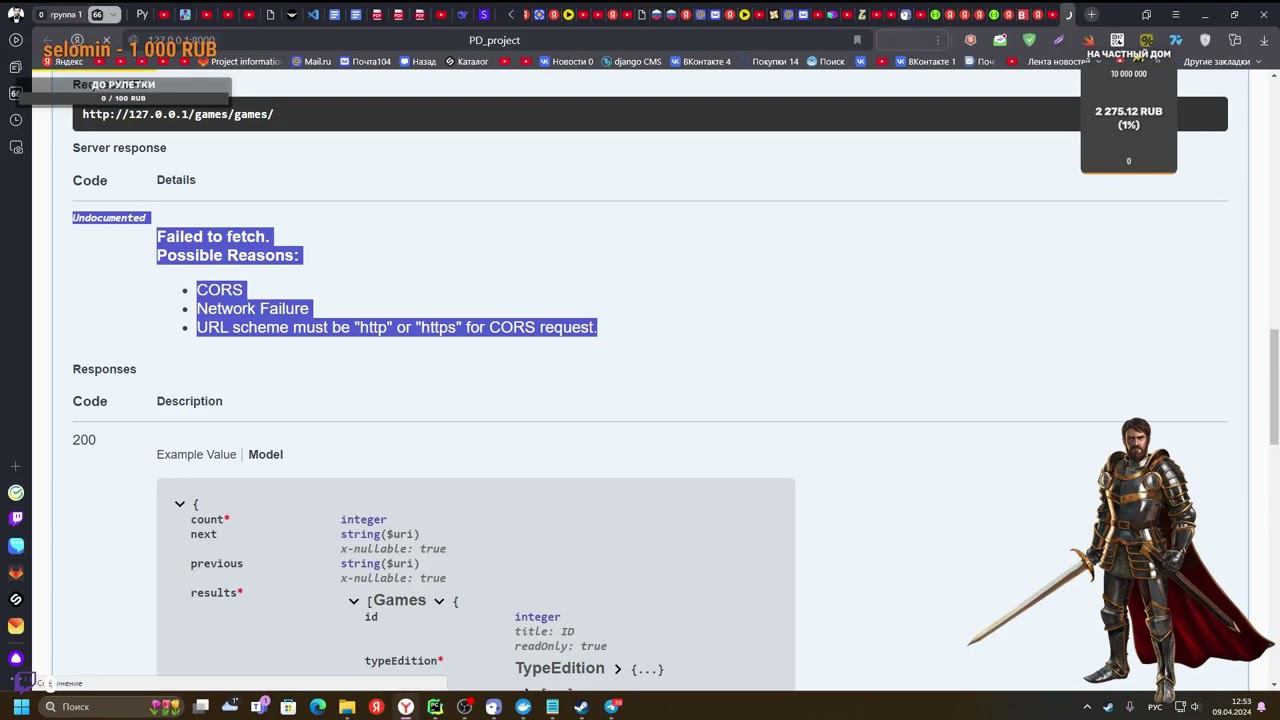Click the 200 response code
This screenshot has height=720, width=1280.
click(x=84, y=440)
